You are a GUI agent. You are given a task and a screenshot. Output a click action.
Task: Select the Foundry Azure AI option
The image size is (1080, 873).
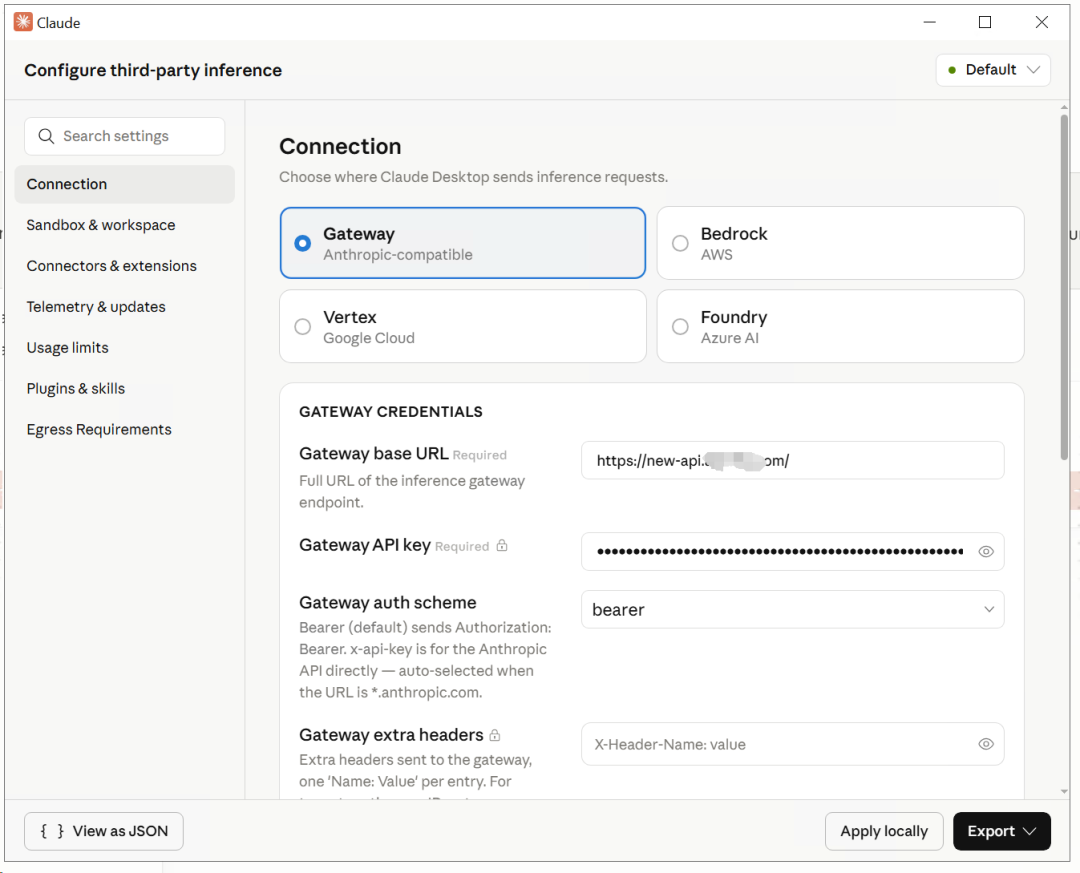[x=680, y=327]
